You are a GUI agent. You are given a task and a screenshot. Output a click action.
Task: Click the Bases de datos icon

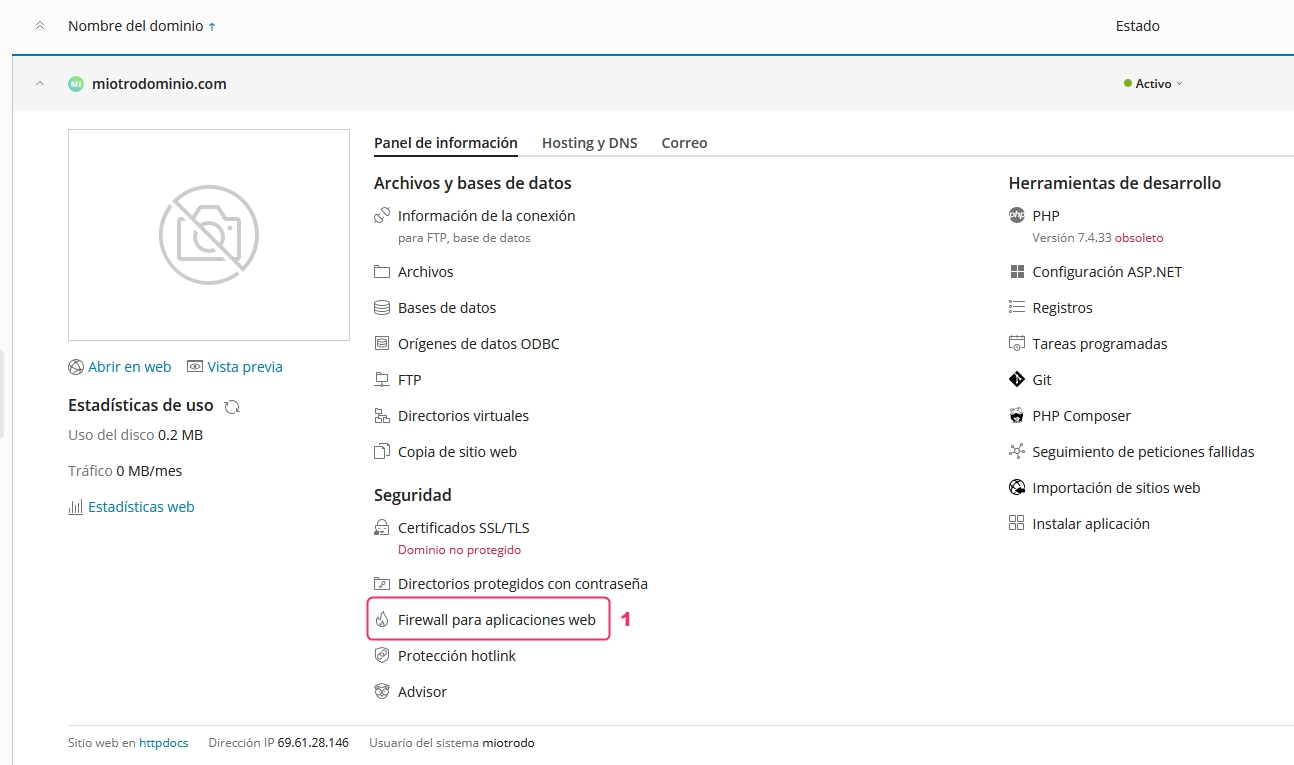pyautogui.click(x=382, y=308)
